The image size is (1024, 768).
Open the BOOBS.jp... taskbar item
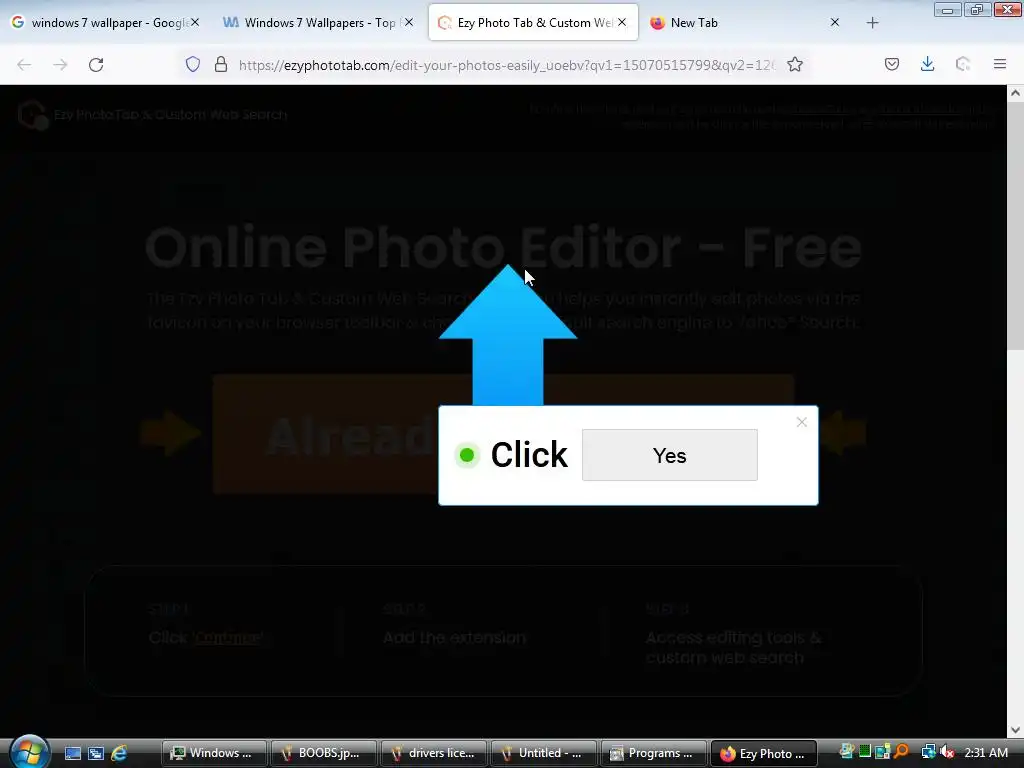click(324, 754)
